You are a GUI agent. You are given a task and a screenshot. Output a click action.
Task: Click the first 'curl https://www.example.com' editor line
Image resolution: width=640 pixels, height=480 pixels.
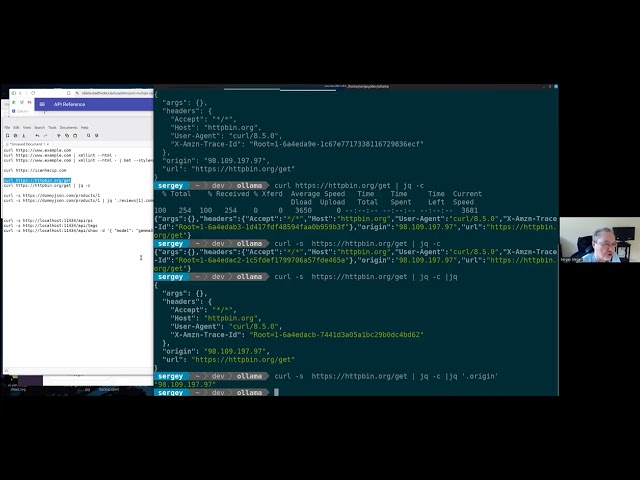(37, 150)
